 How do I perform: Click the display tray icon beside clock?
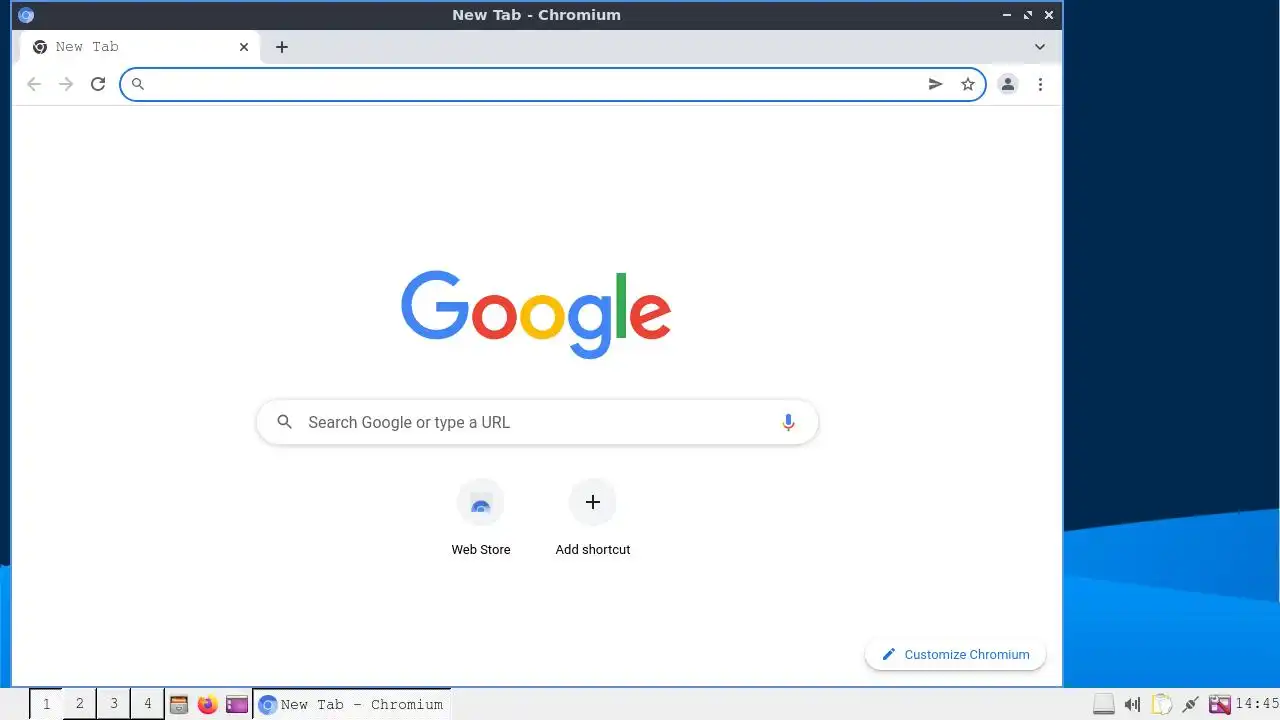[x=1219, y=704]
